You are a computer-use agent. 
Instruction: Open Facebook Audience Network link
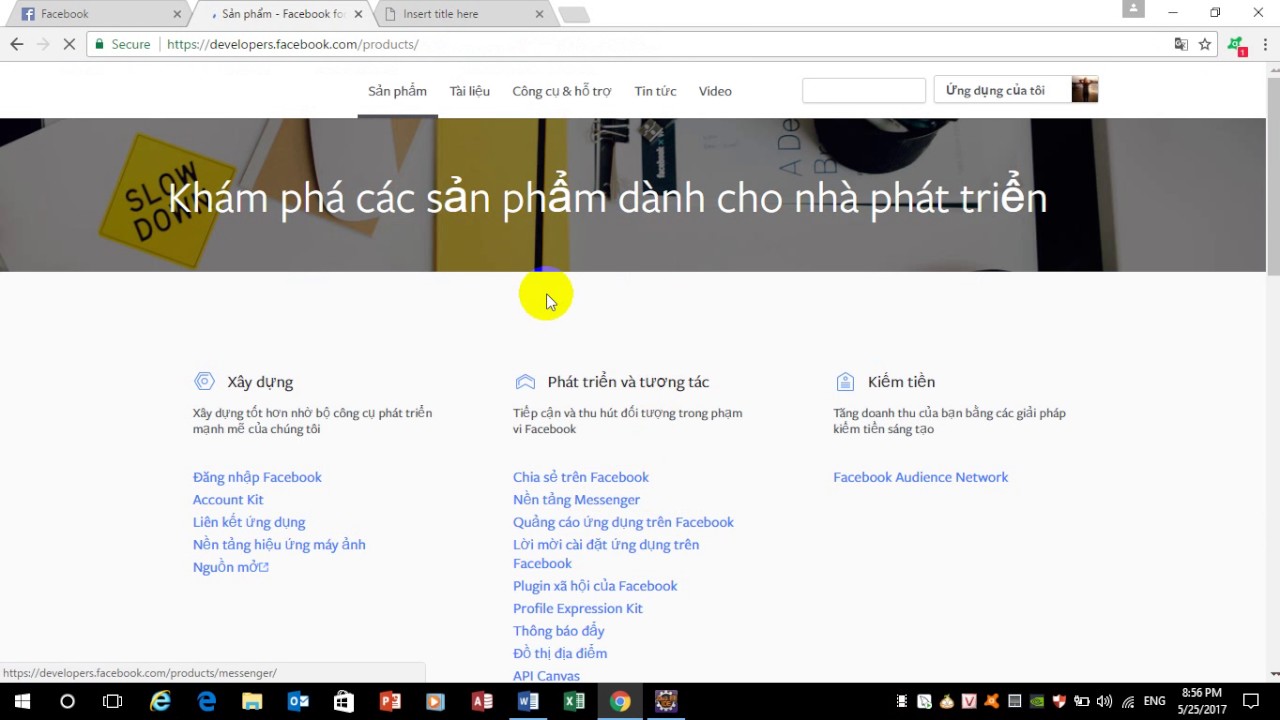point(921,477)
